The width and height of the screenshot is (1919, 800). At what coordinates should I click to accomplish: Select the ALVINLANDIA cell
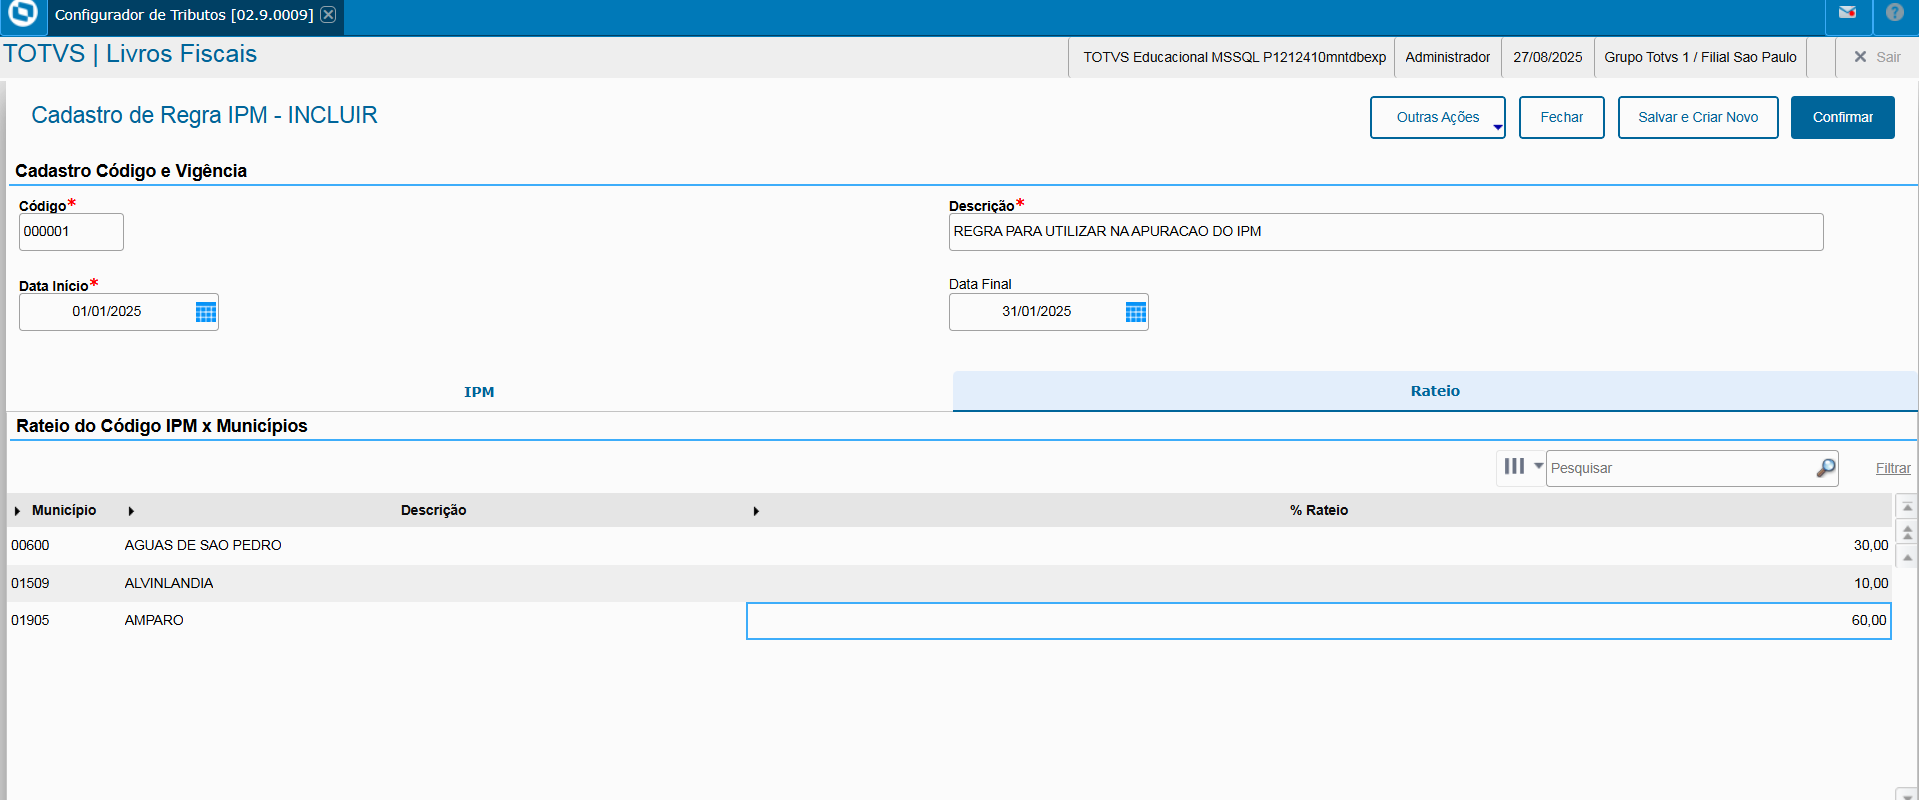click(x=169, y=583)
